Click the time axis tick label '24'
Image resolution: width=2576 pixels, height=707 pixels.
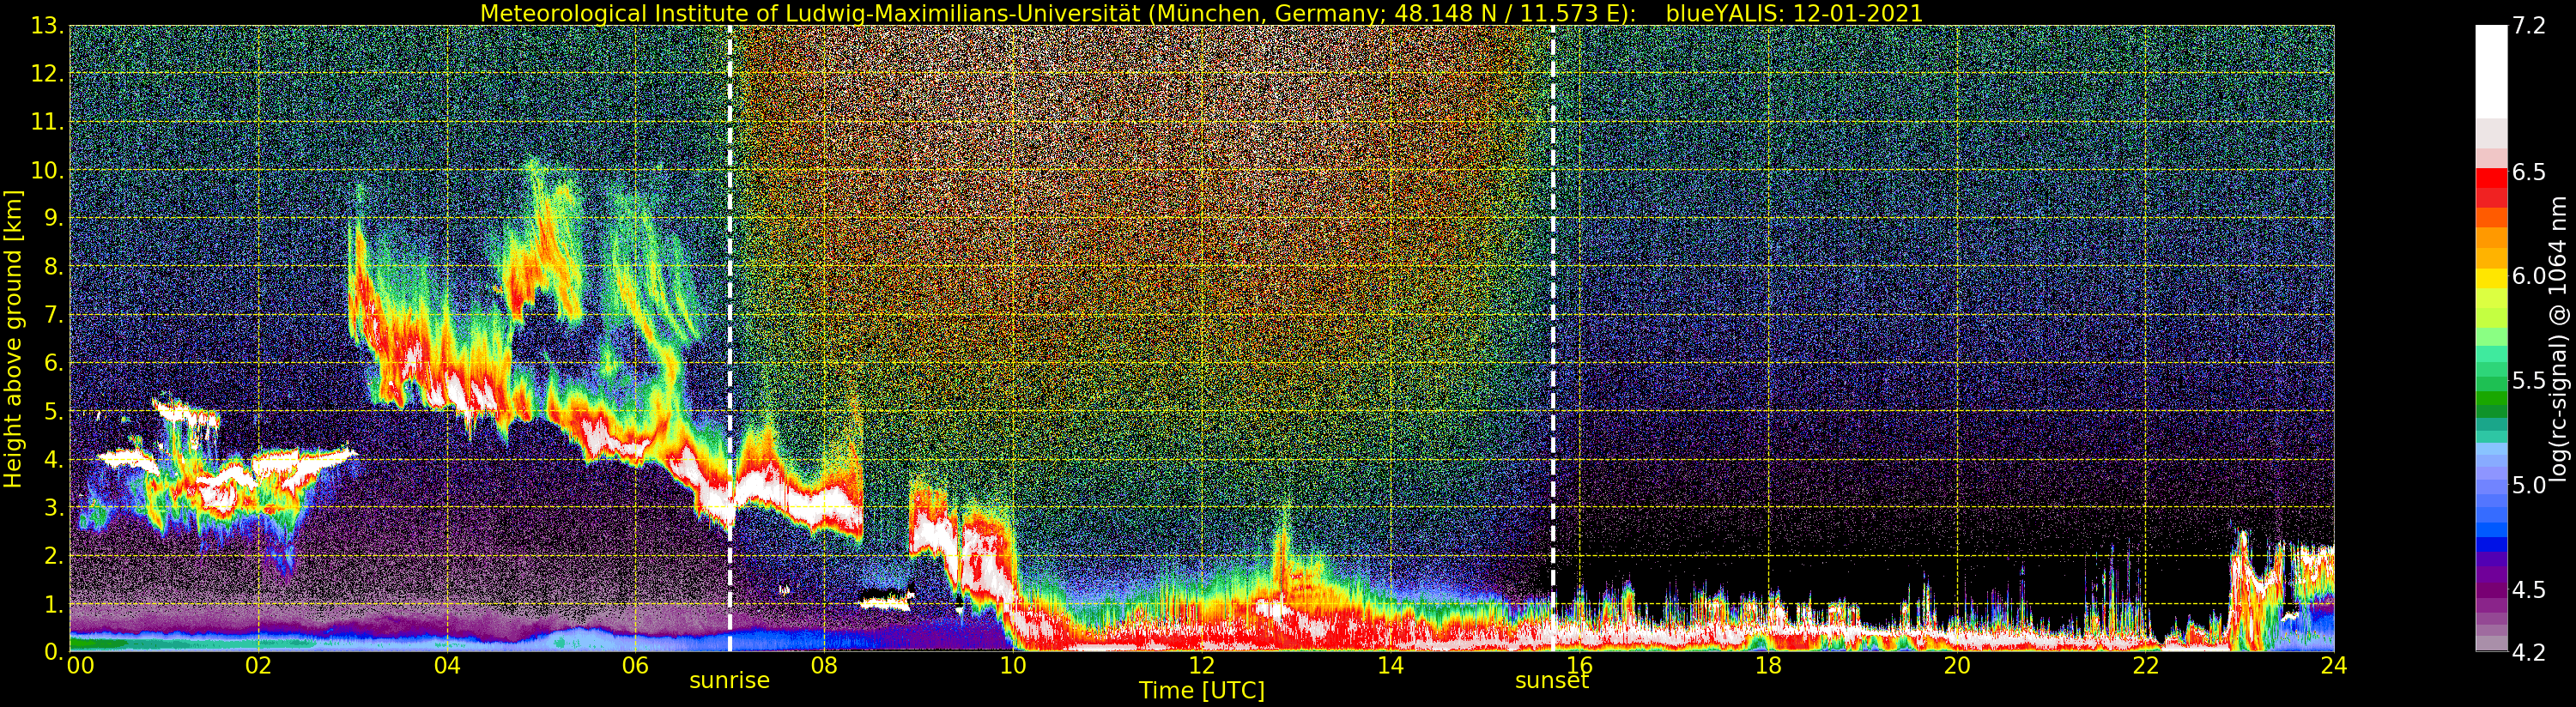(x=2334, y=665)
